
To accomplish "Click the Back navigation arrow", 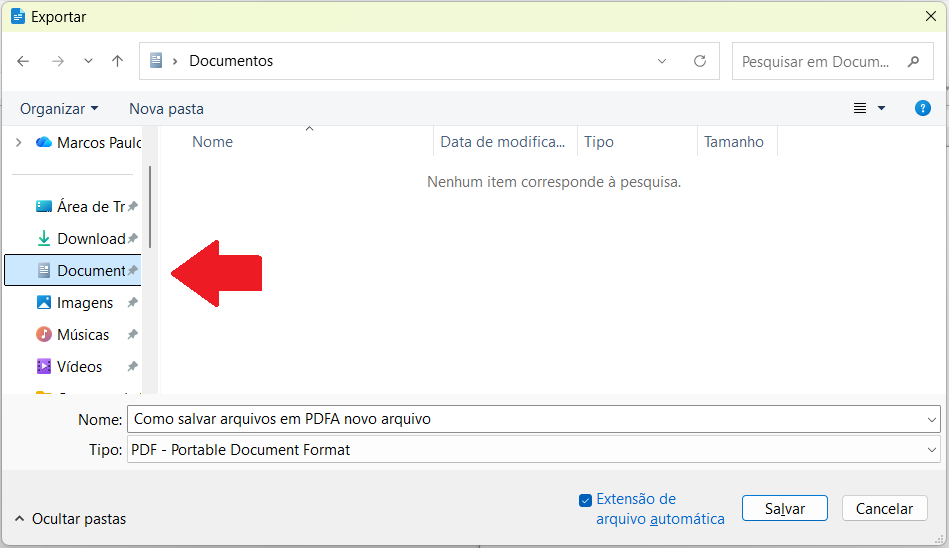I will (x=23, y=61).
